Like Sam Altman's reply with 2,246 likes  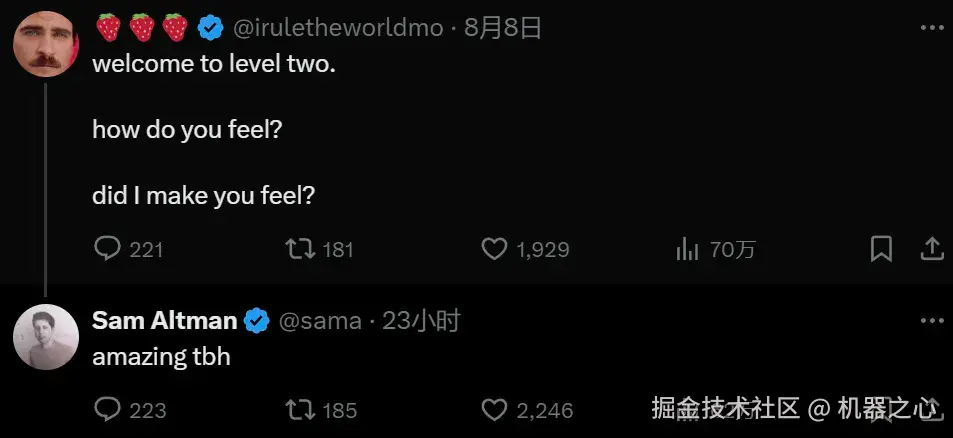click(495, 409)
